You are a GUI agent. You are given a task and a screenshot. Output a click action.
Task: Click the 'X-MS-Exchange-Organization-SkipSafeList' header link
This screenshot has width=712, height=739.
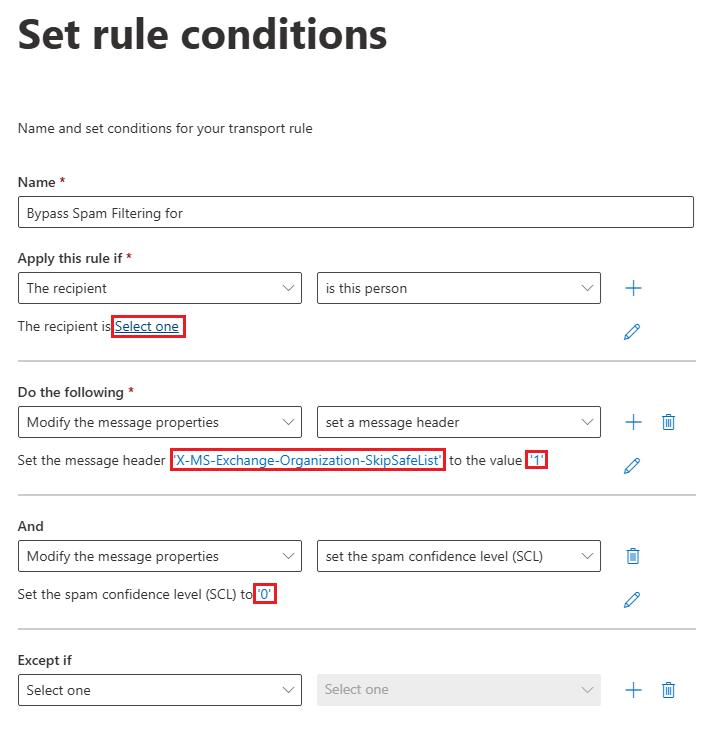pos(308,460)
